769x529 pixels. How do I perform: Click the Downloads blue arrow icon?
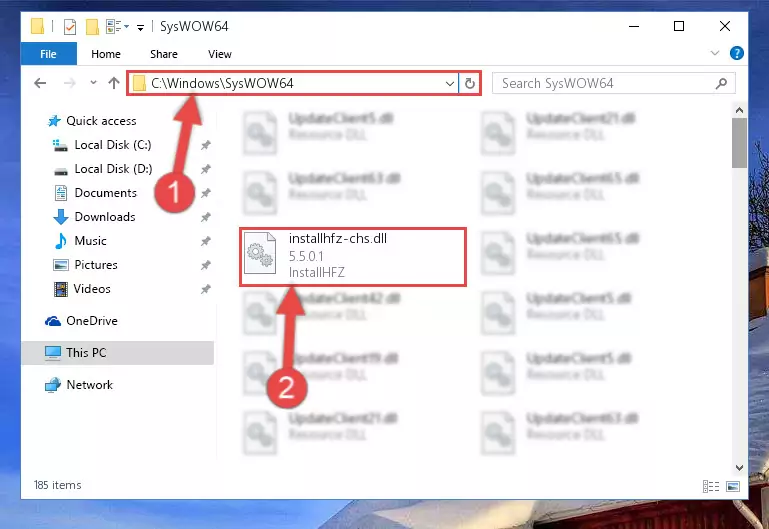pos(60,217)
